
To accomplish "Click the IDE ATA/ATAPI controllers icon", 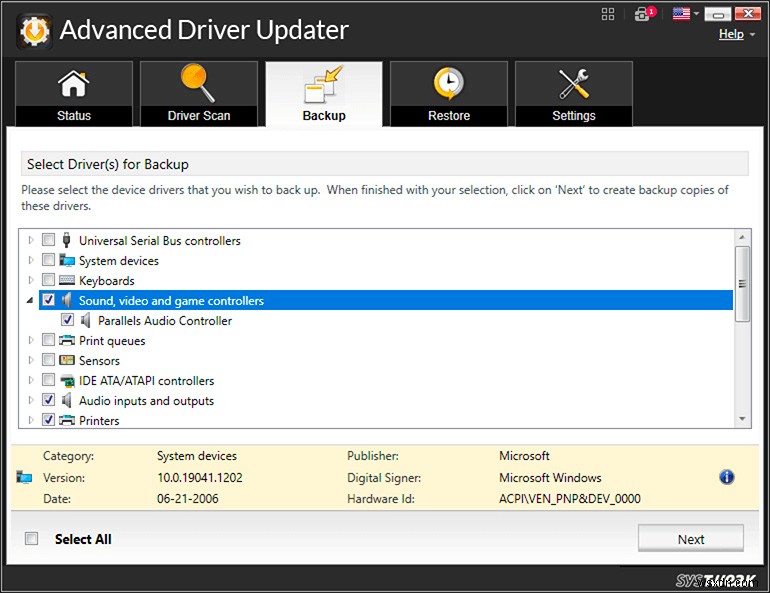I will 67,380.
